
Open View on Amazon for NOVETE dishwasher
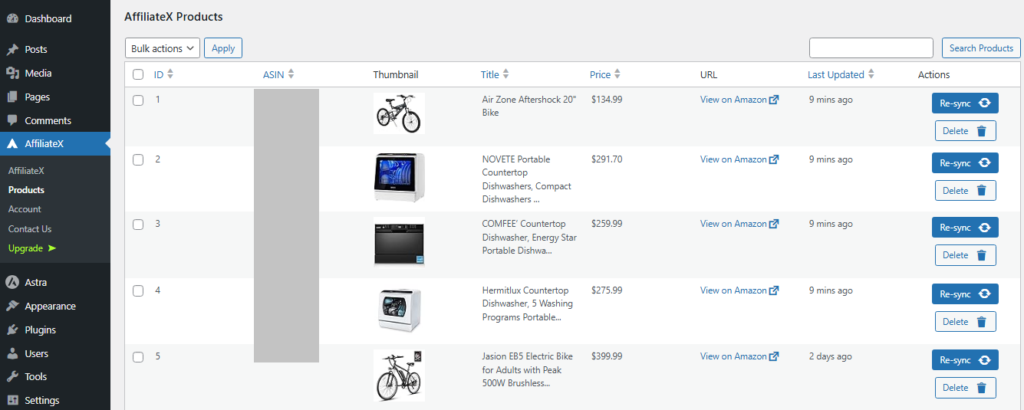pos(739,159)
